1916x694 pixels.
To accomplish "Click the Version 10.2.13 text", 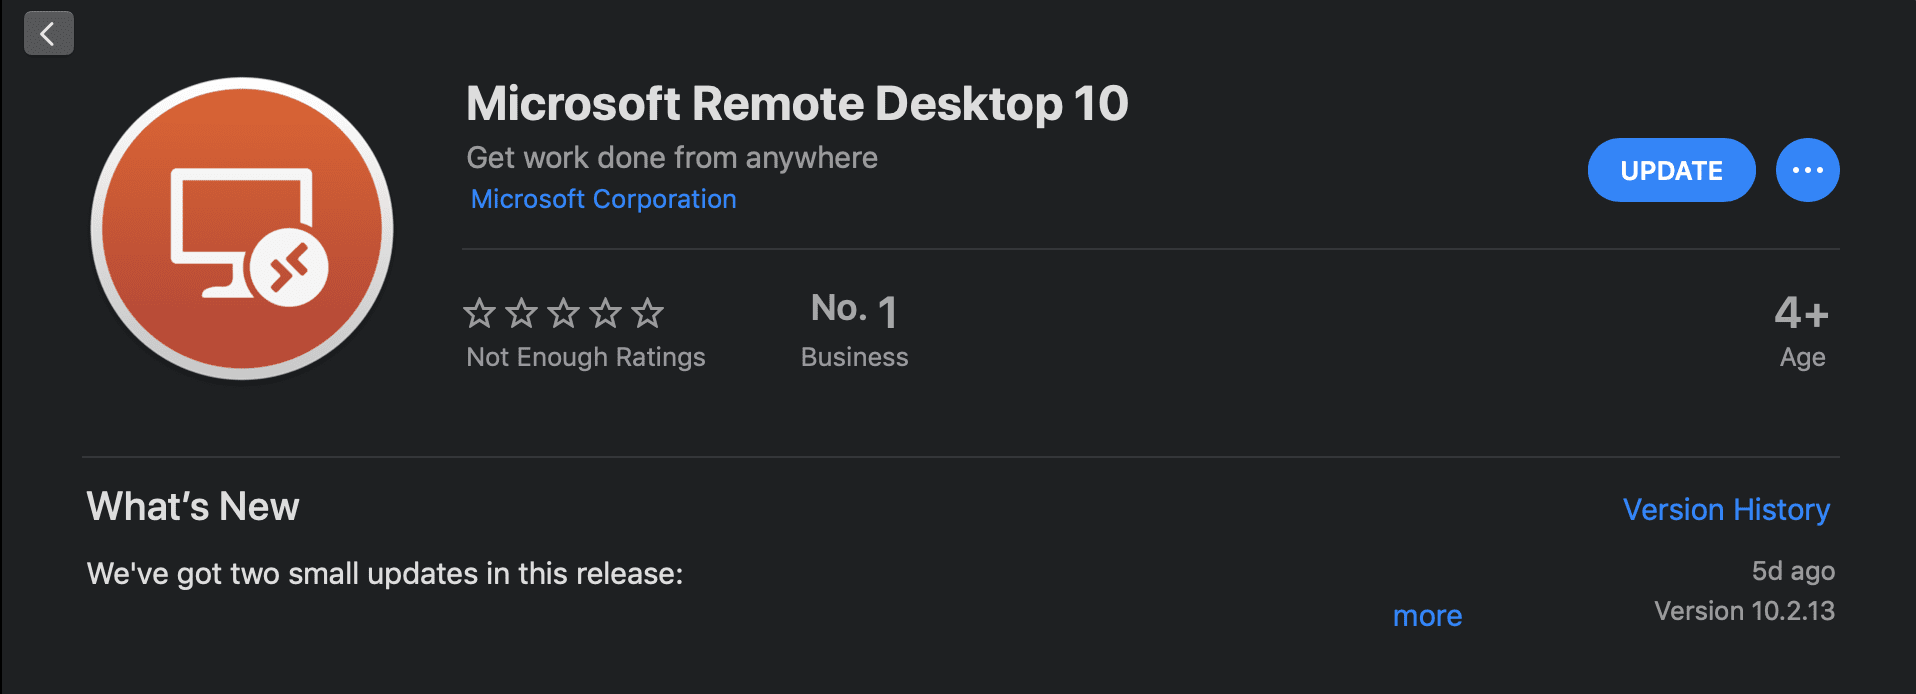I will 1744,611.
